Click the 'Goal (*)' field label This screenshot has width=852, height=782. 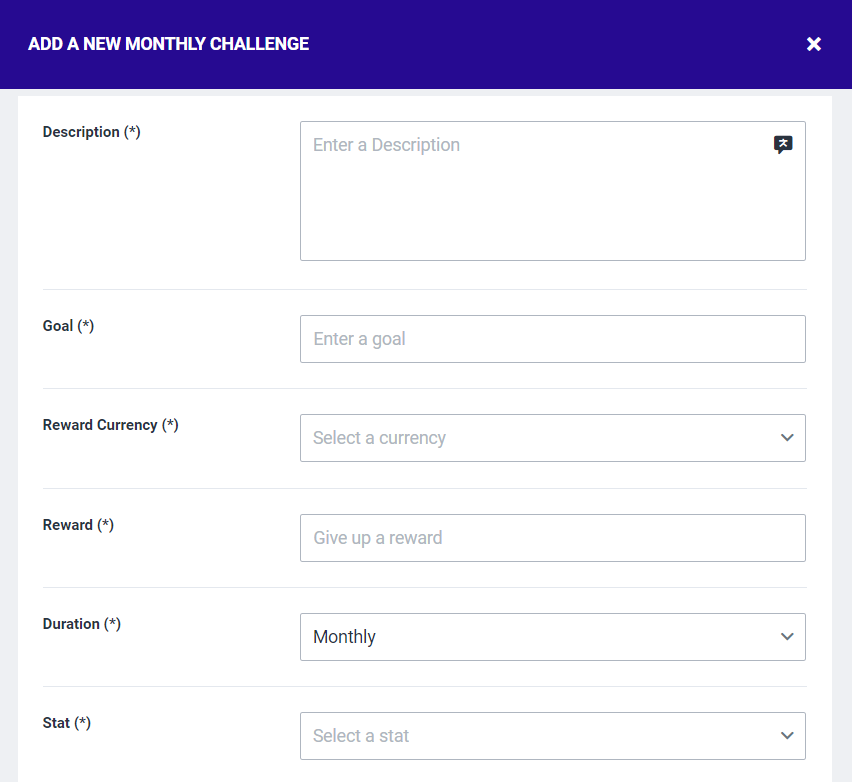(x=68, y=326)
